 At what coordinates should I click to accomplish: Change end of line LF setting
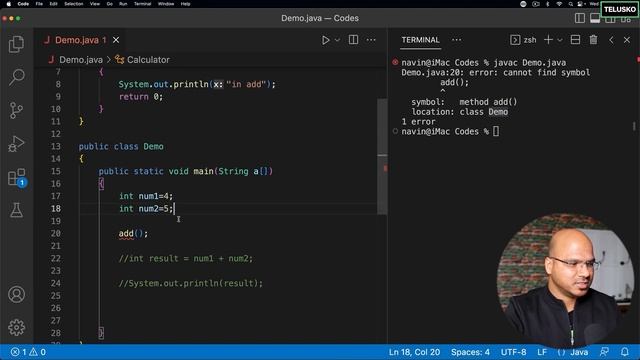(x=542, y=352)
